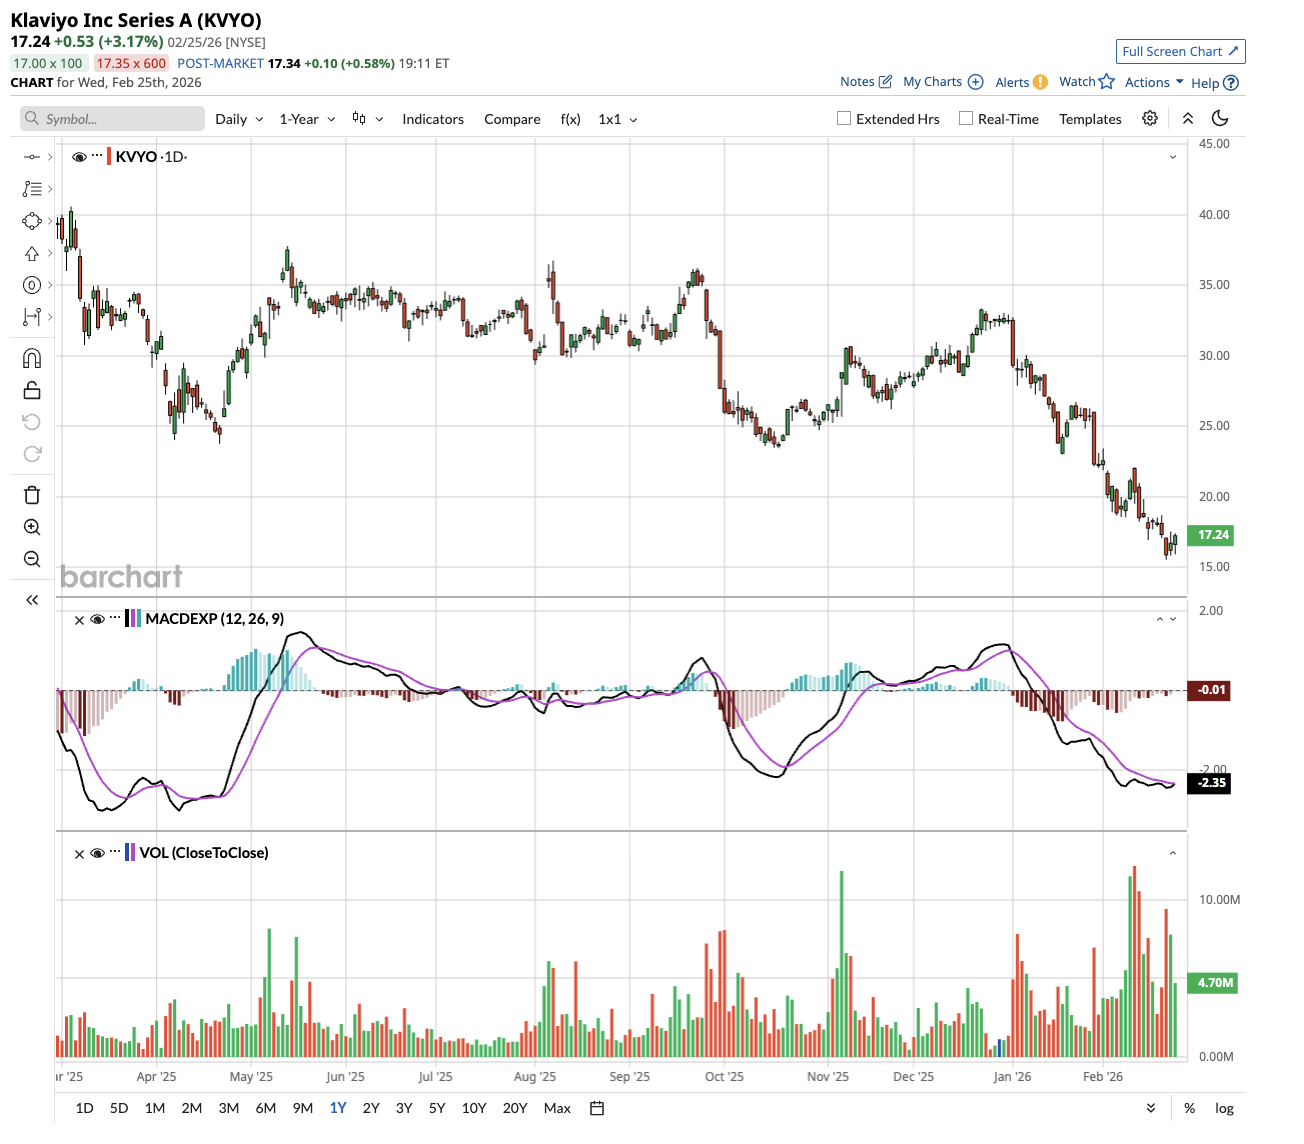
Task: Zoom in on the chart
Action: pos(32,527)
